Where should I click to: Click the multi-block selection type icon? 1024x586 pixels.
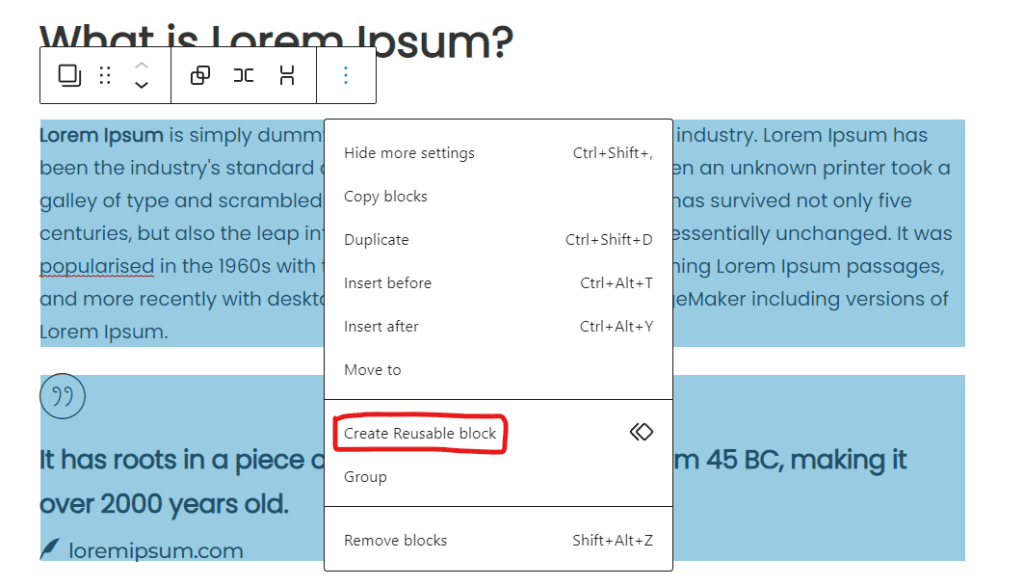point(70,76)
